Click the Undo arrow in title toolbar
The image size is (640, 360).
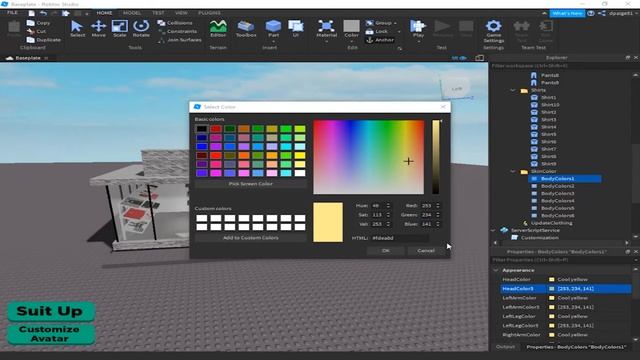coord(44,13)
